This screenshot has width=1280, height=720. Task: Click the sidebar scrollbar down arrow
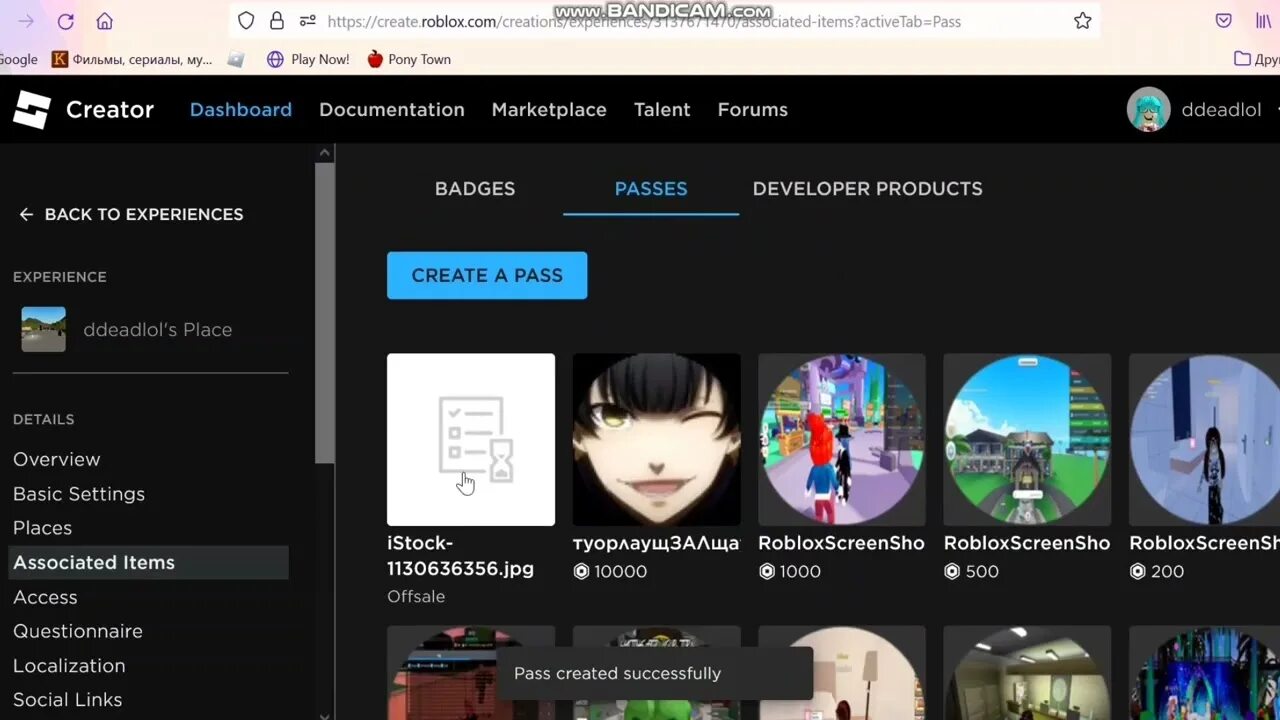point(324,715)
